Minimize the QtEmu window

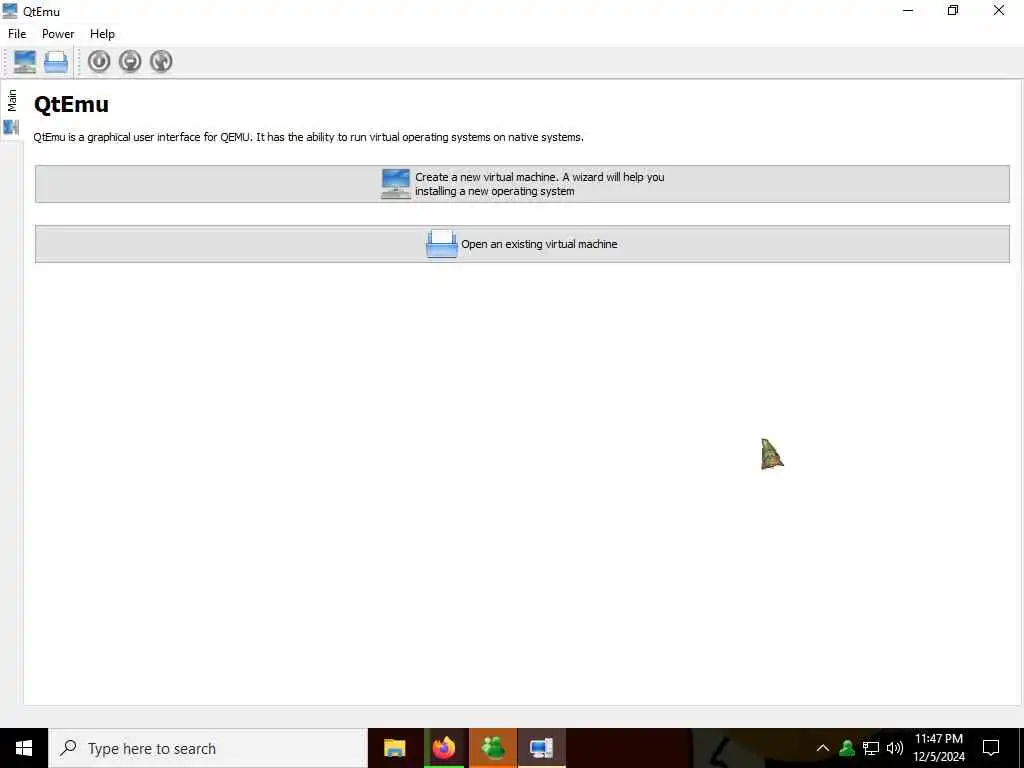908,11
